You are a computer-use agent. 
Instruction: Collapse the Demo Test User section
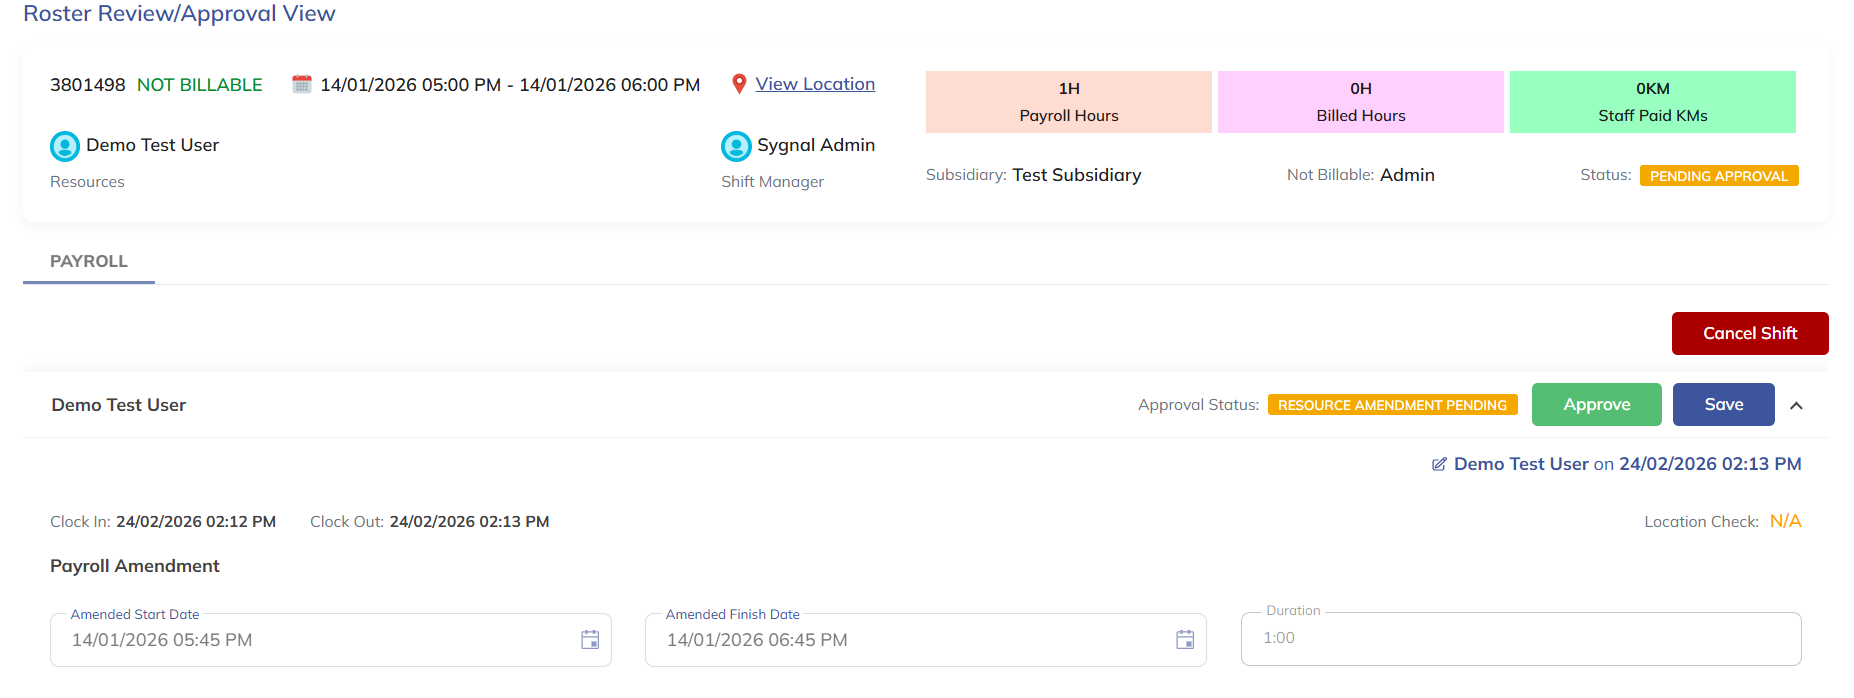(x=1796, y=405)
